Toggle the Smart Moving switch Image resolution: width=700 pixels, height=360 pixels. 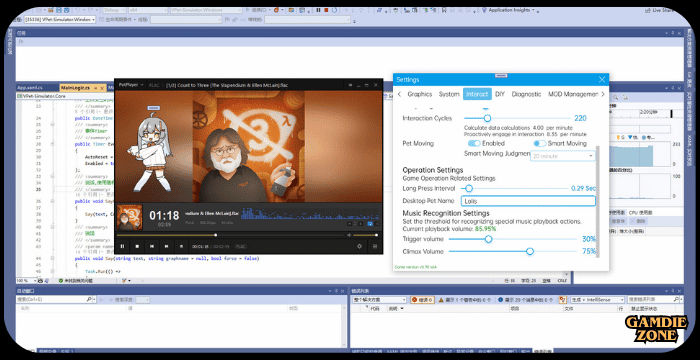[x=539, y=143]
